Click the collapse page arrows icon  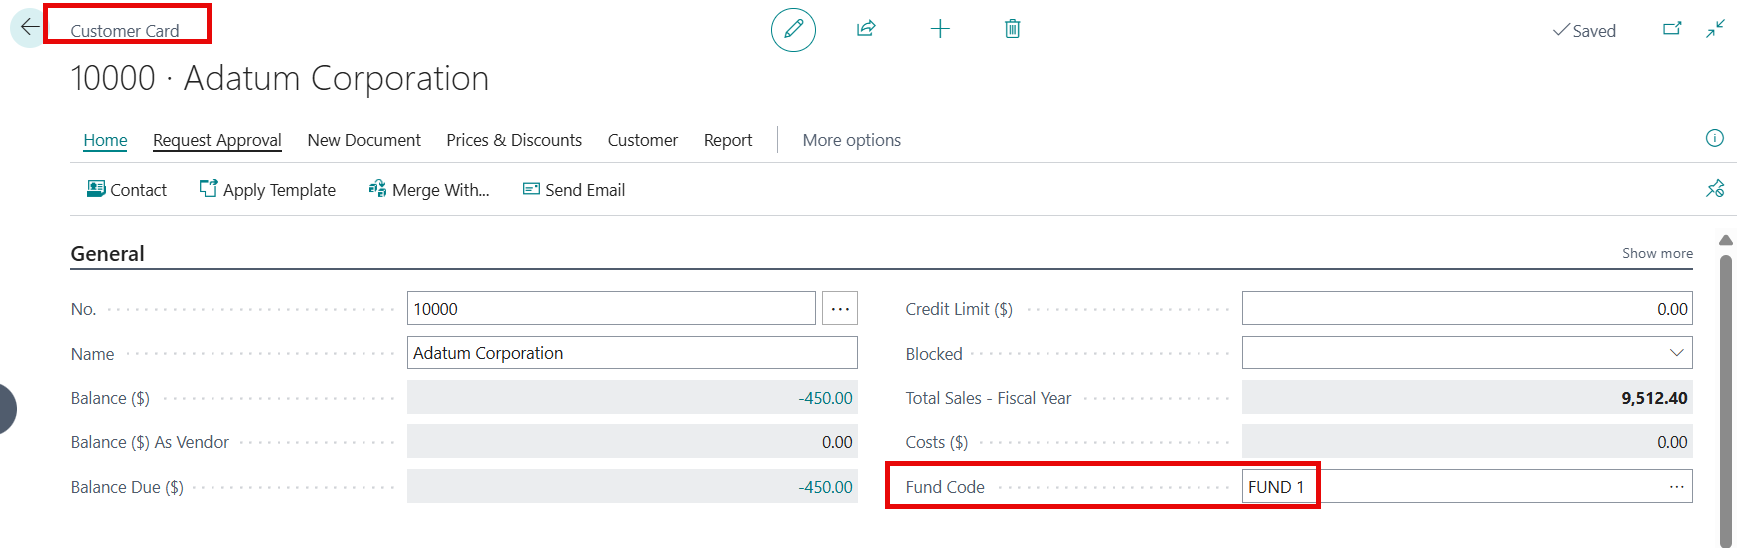(1716, 29)
